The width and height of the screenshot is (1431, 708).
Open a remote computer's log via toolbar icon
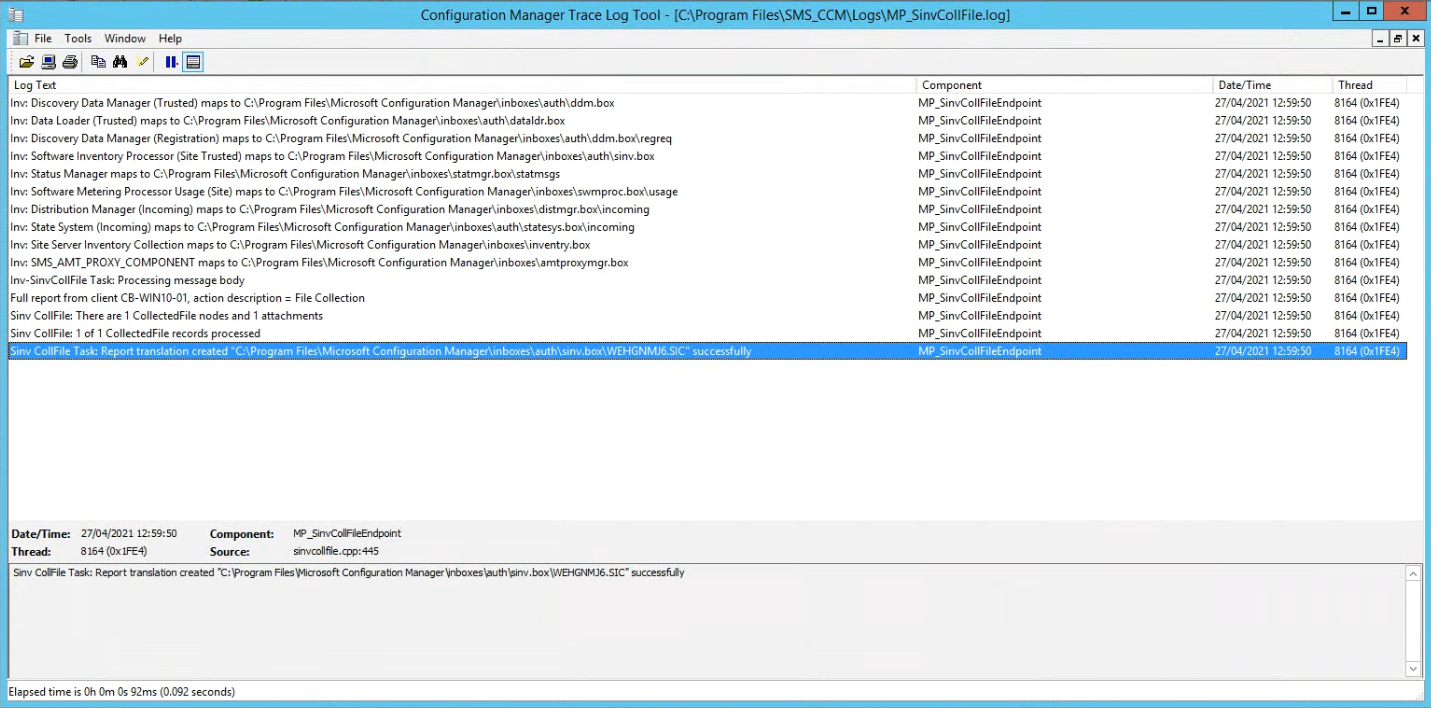(47, 61)
